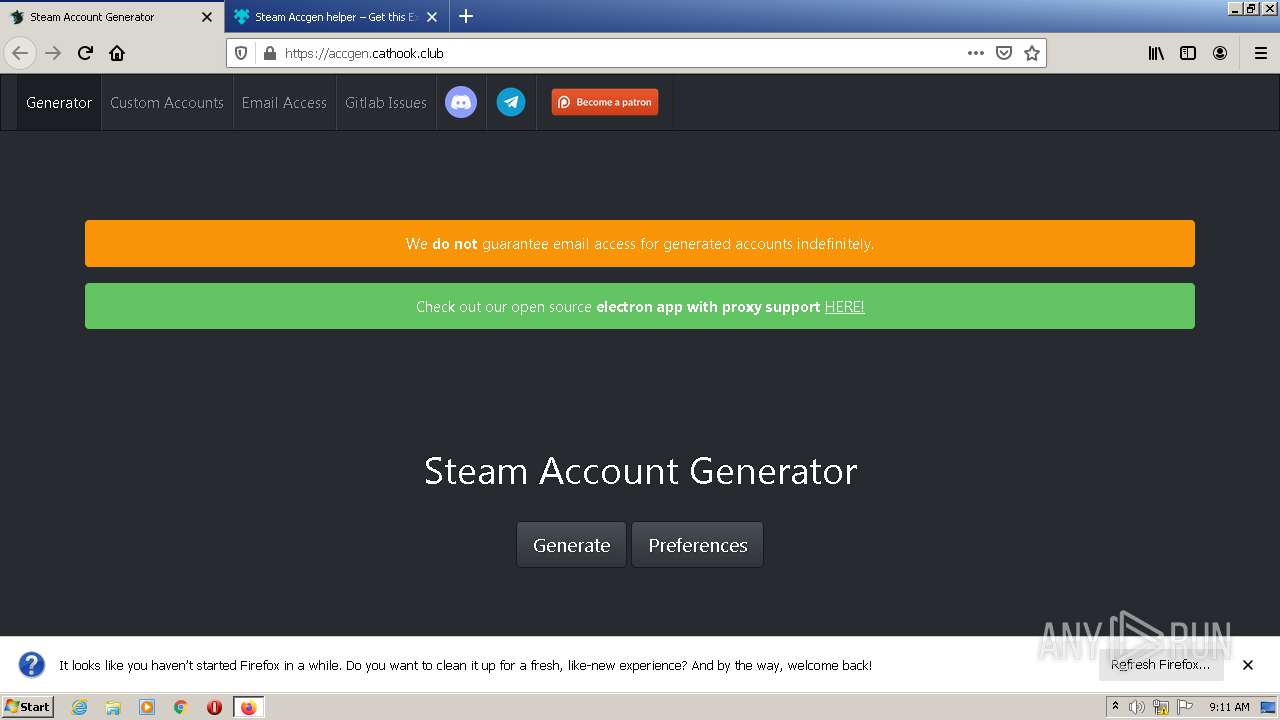
Task: Click the email access warning banner
Action: [640, 243]
